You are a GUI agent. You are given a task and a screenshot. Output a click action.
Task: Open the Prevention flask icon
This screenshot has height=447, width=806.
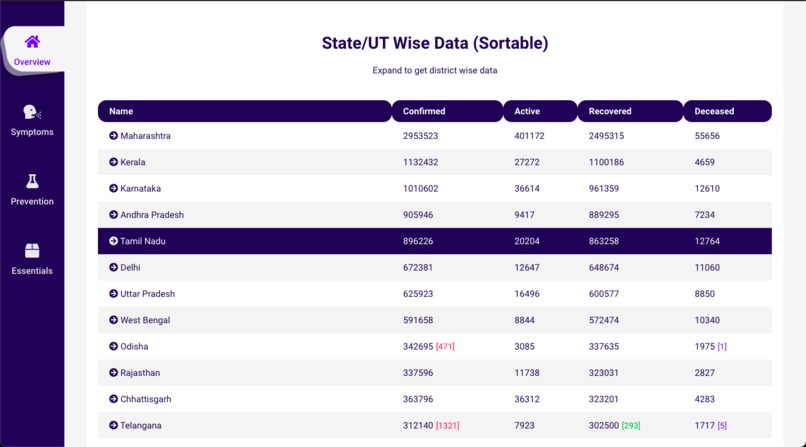[x=32, y=181]
